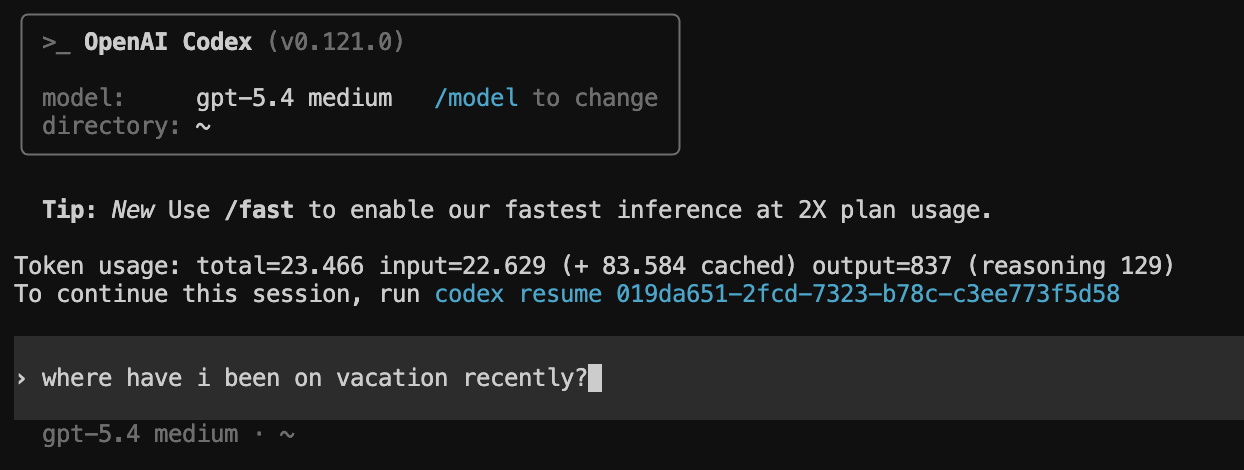Click the › chevron before the prompt
The image size is (1244, 470).
22,378
